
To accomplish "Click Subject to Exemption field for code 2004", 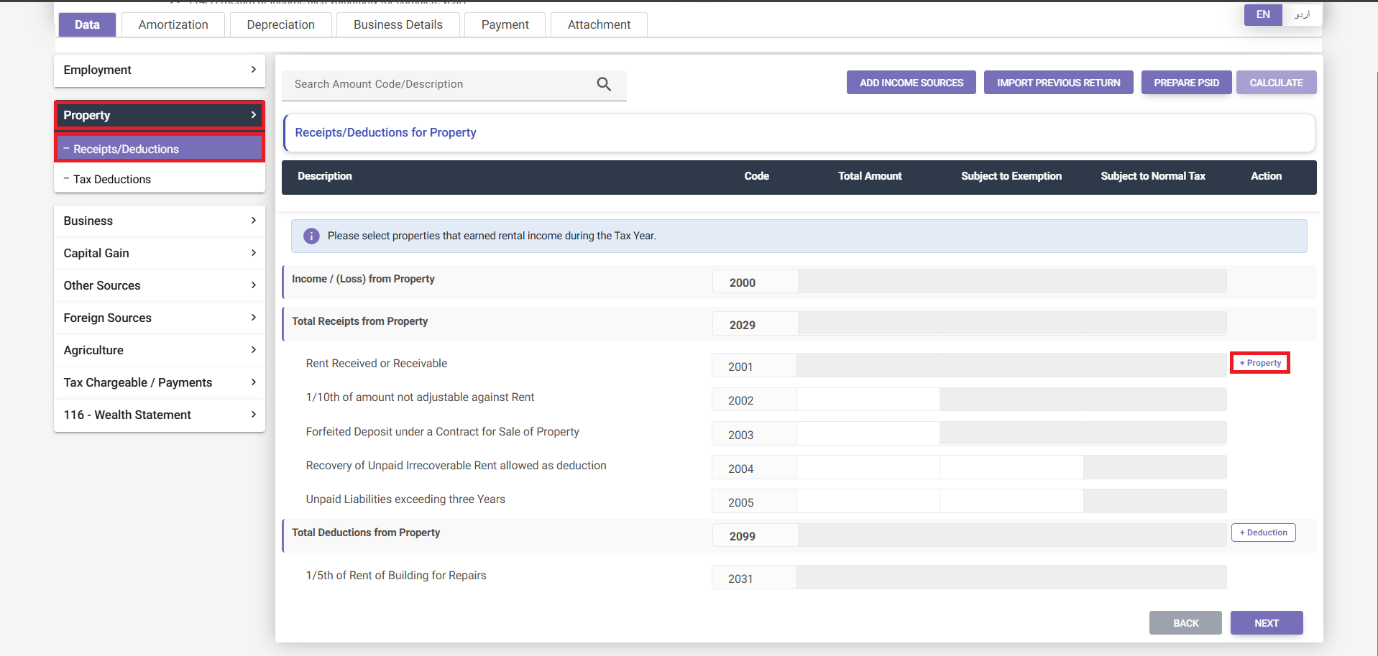I will pyautogui.click(x=1011, y=468).
